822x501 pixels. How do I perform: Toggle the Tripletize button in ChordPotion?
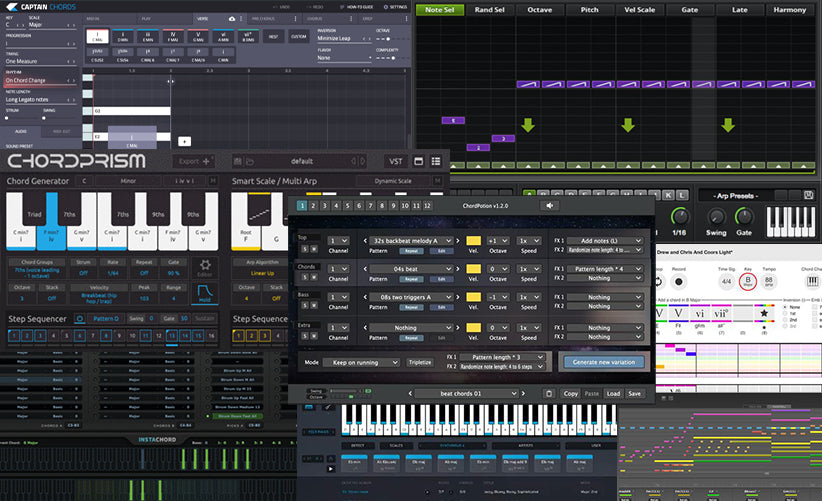[x=420, y=363]
